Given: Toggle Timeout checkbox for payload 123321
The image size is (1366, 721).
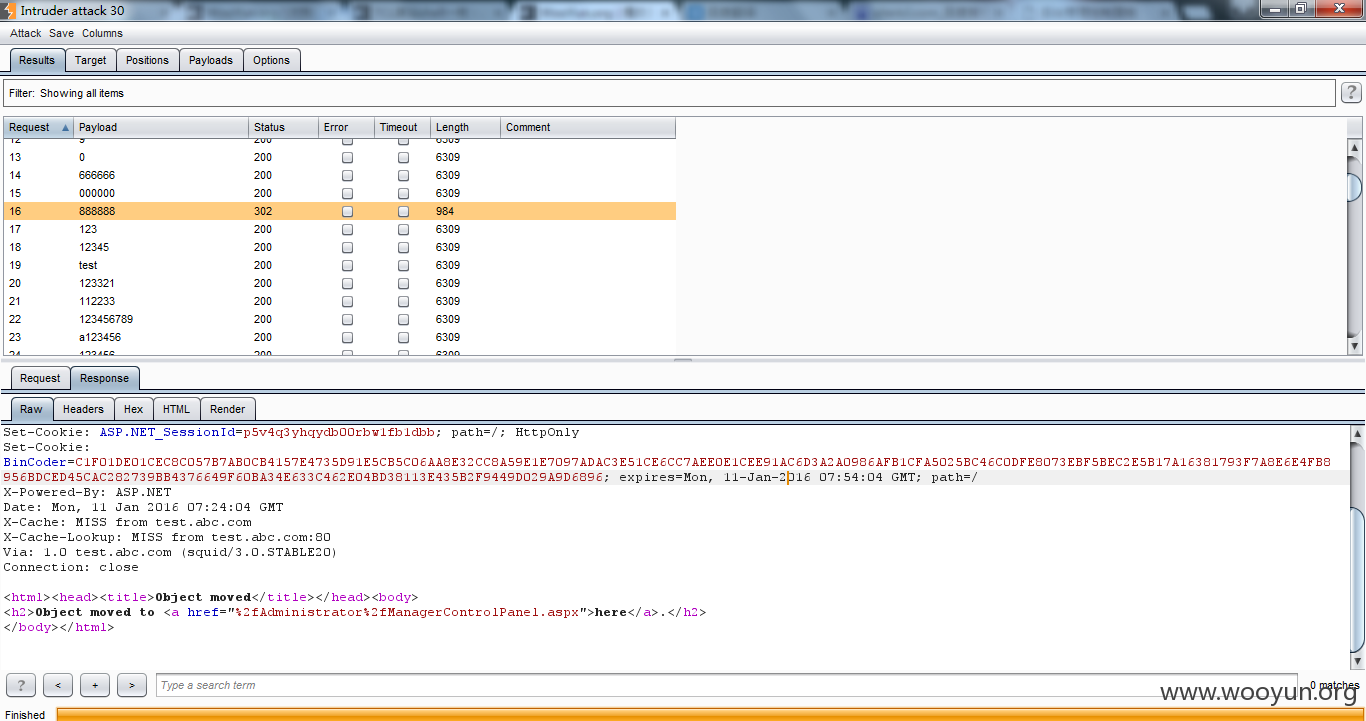Looking at the screenshot, I should pos(403,283).
